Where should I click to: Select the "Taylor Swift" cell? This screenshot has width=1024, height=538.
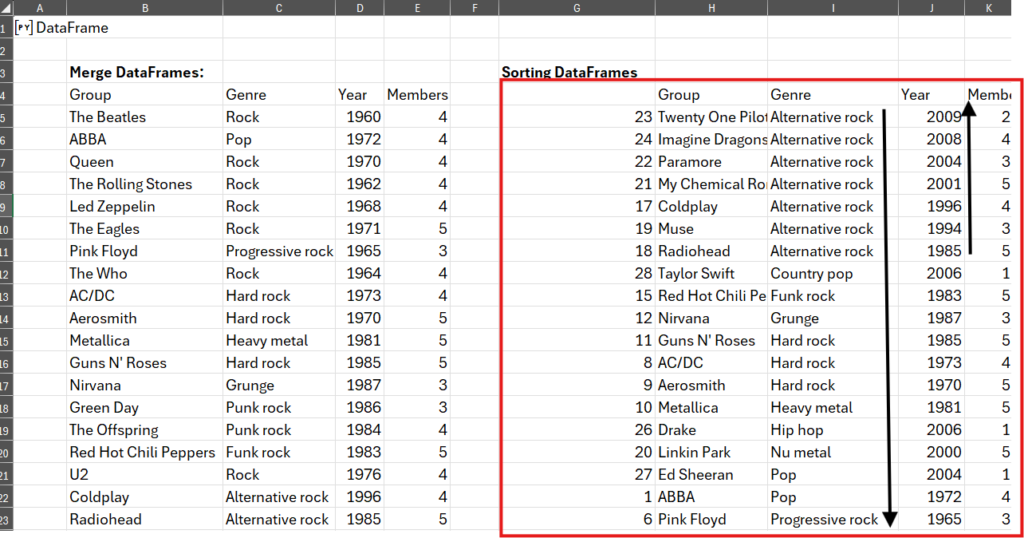711,274
